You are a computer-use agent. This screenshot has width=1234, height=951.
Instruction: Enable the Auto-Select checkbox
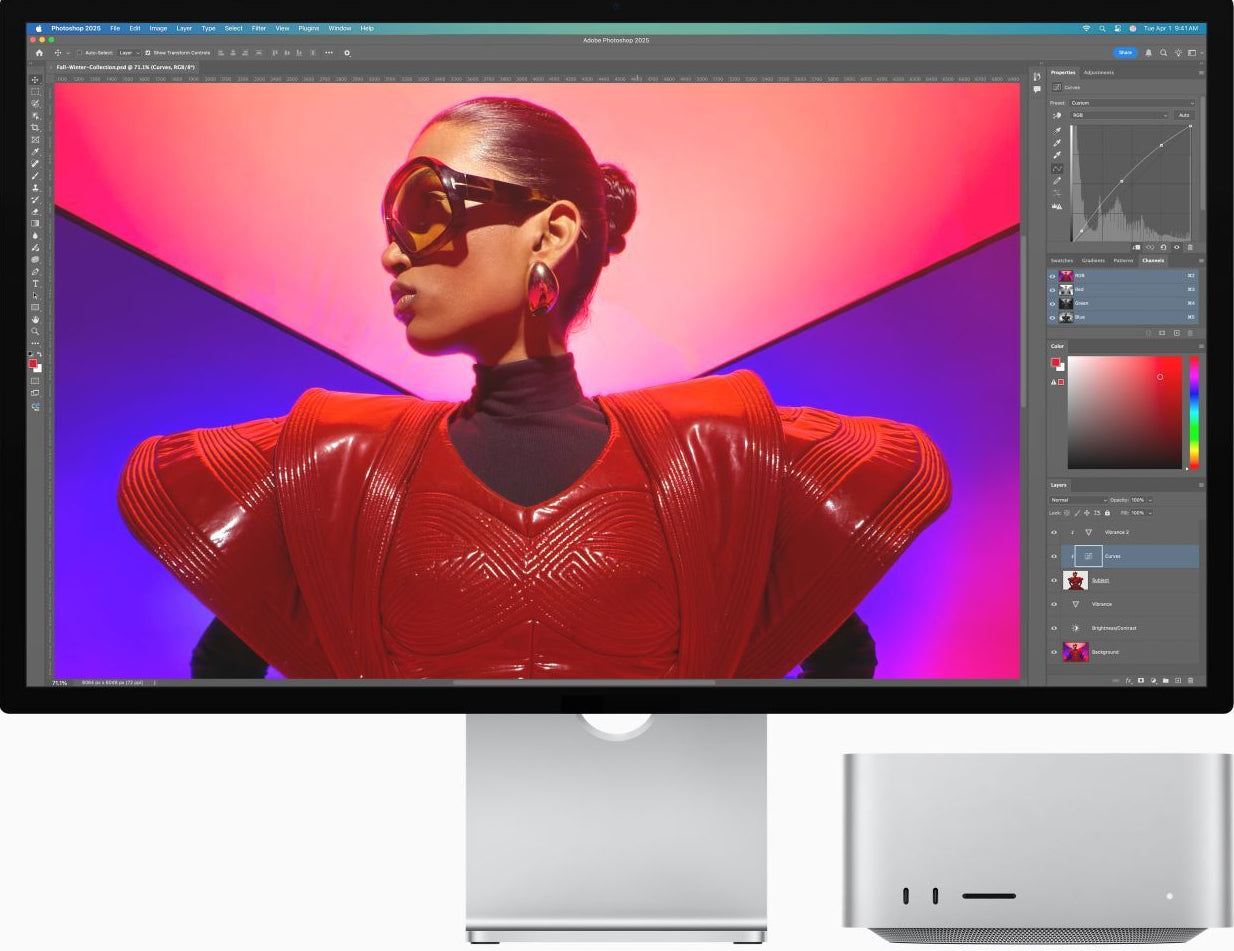click(79, 52)
